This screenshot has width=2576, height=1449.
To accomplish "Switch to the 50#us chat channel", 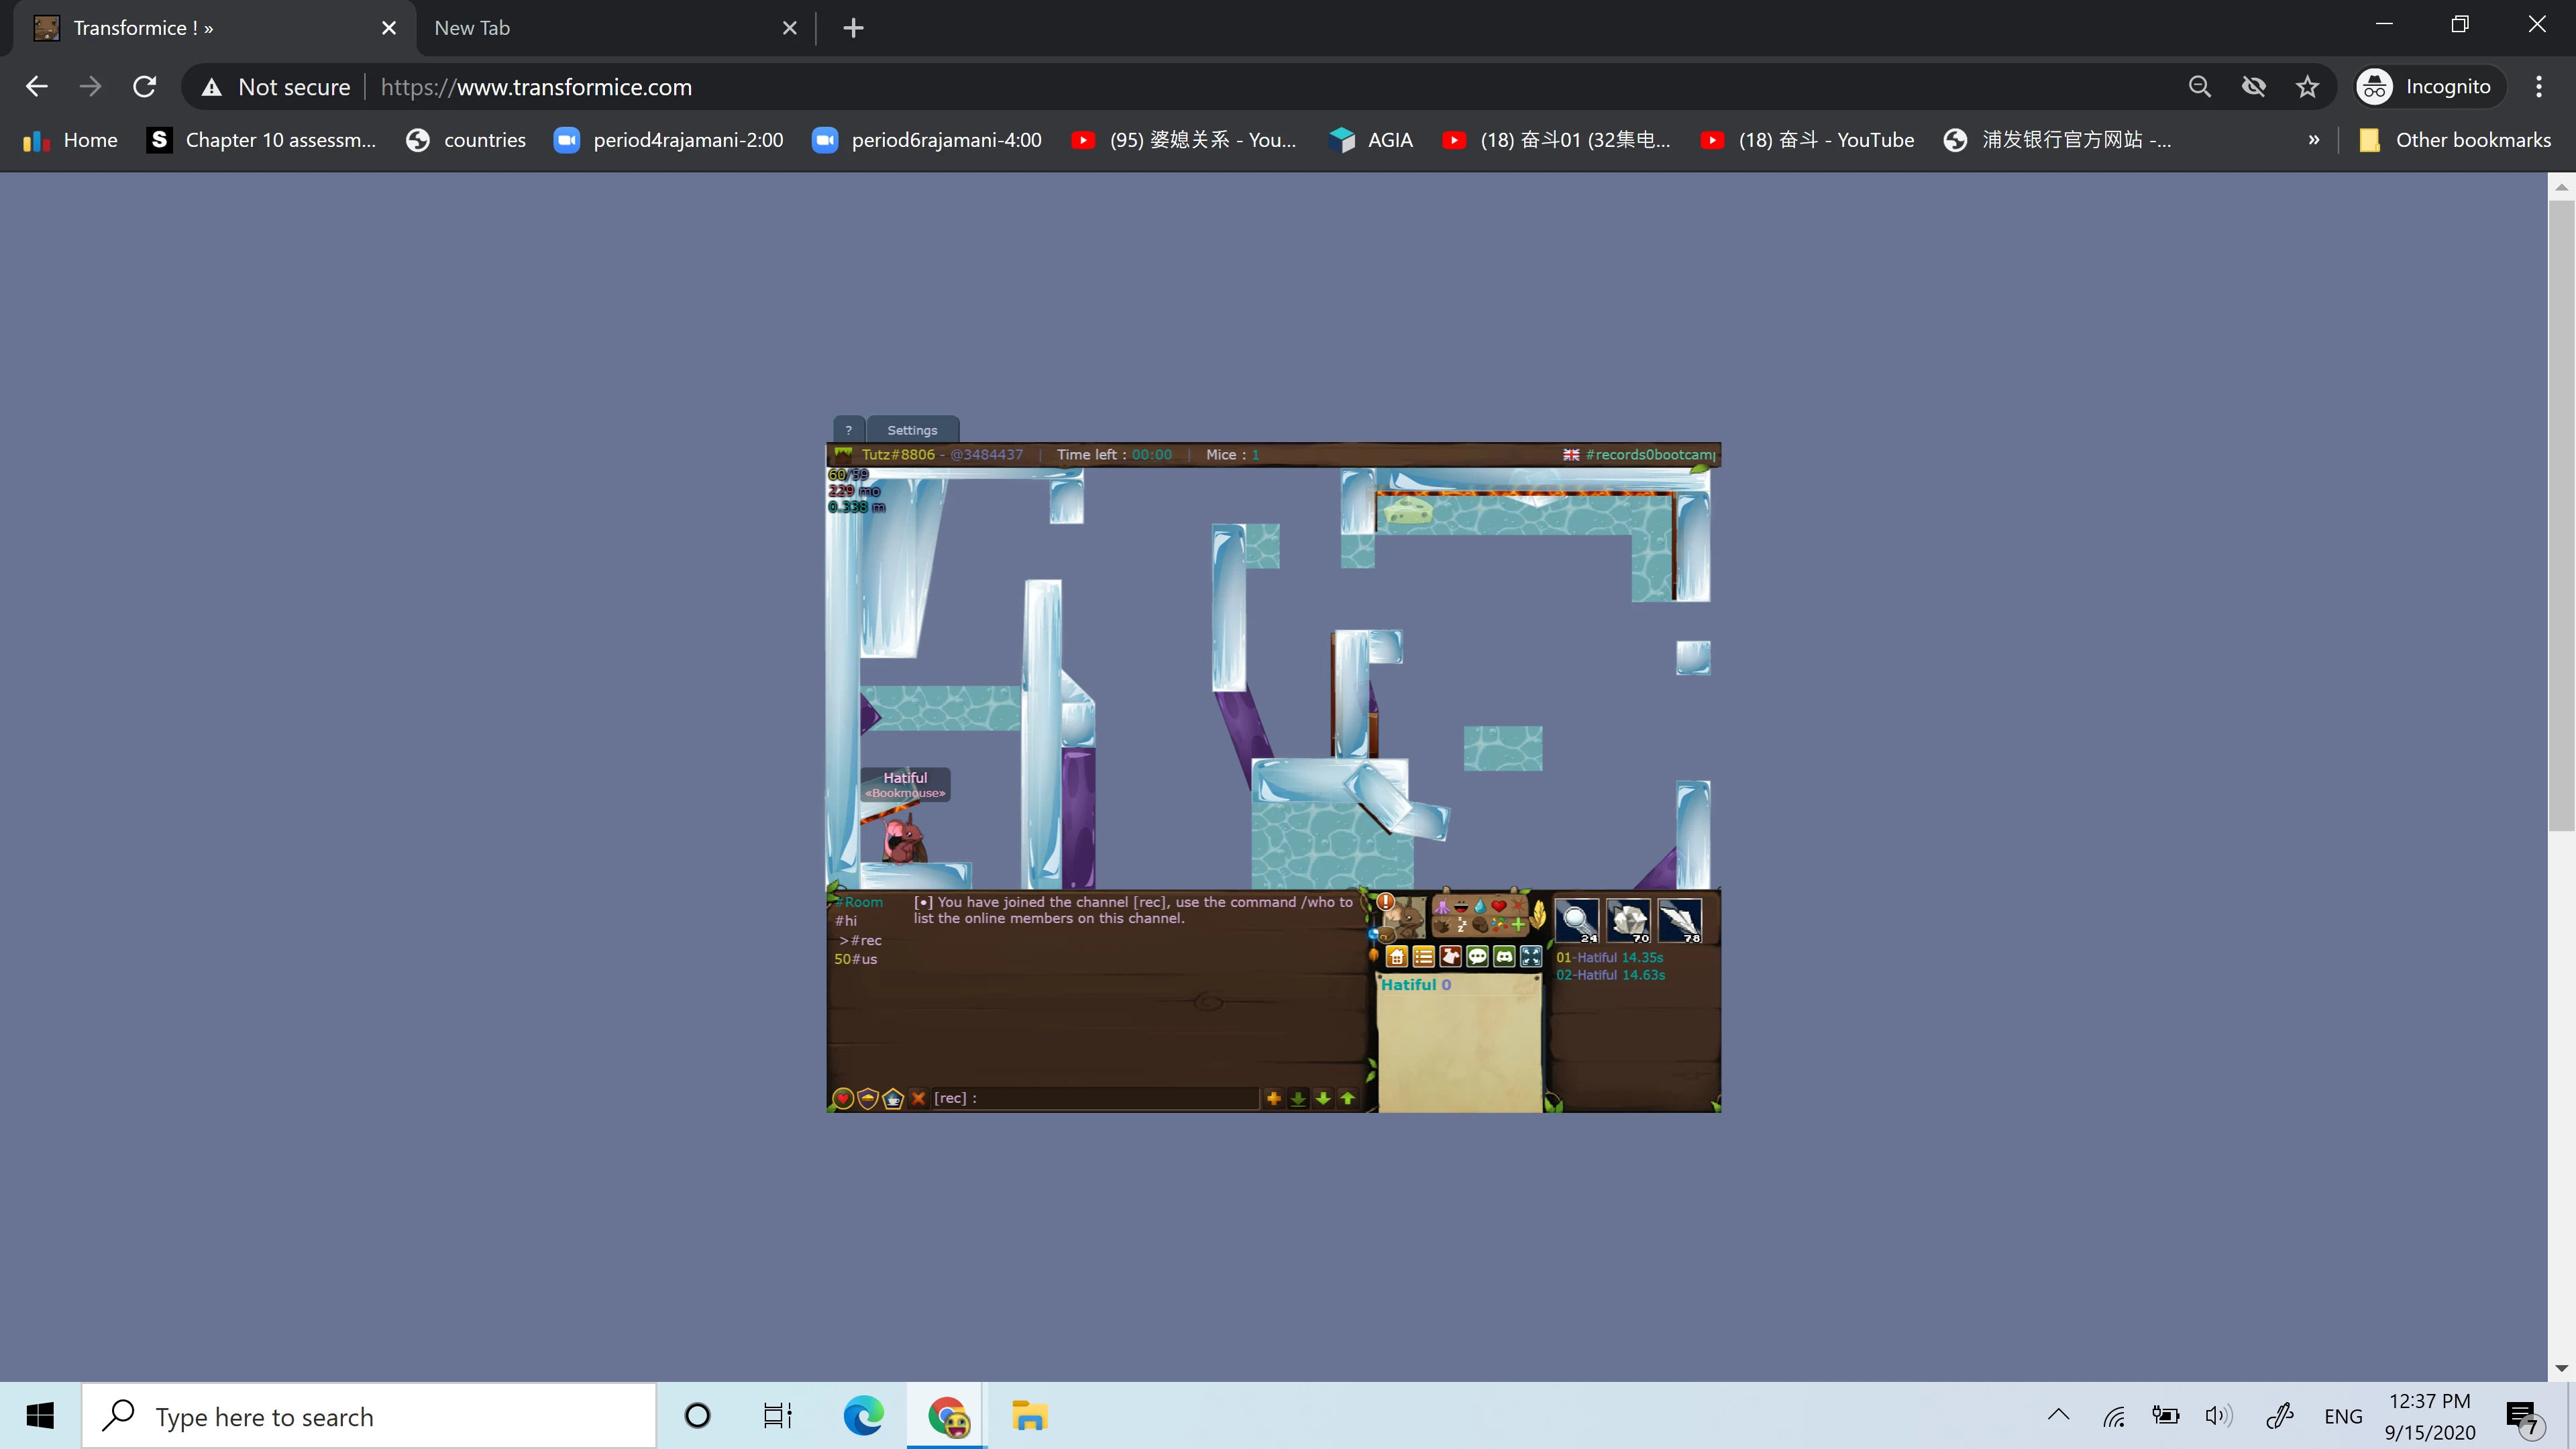I will 856,959.
